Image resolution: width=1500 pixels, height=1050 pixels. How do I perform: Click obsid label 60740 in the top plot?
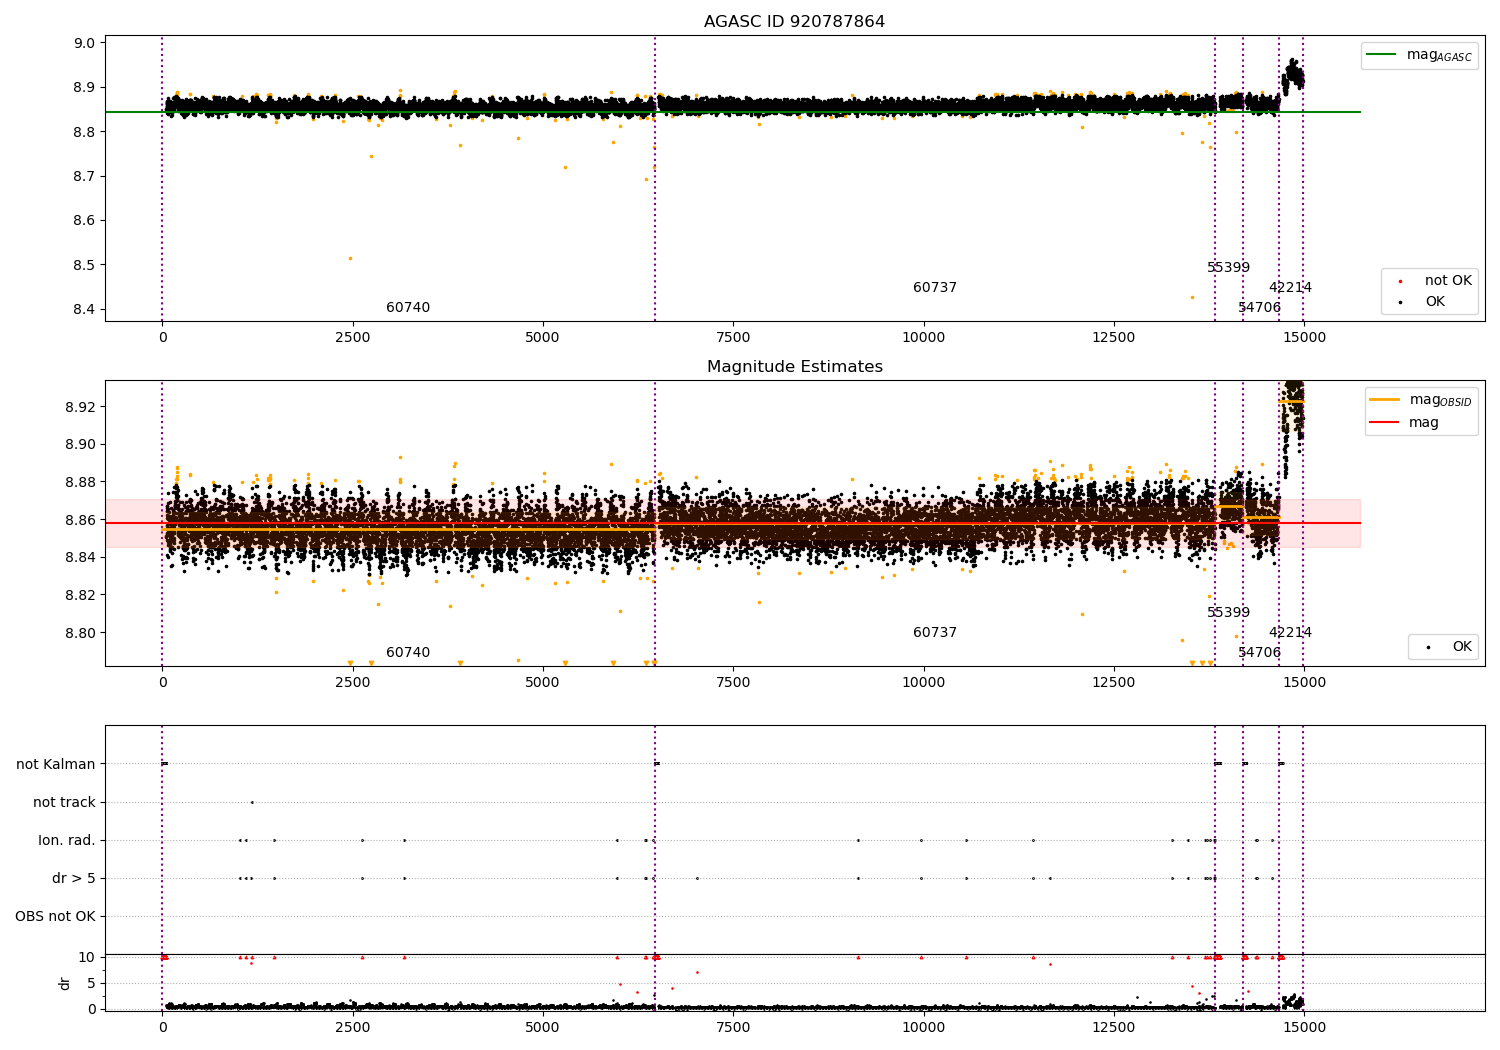coord(408,308)
